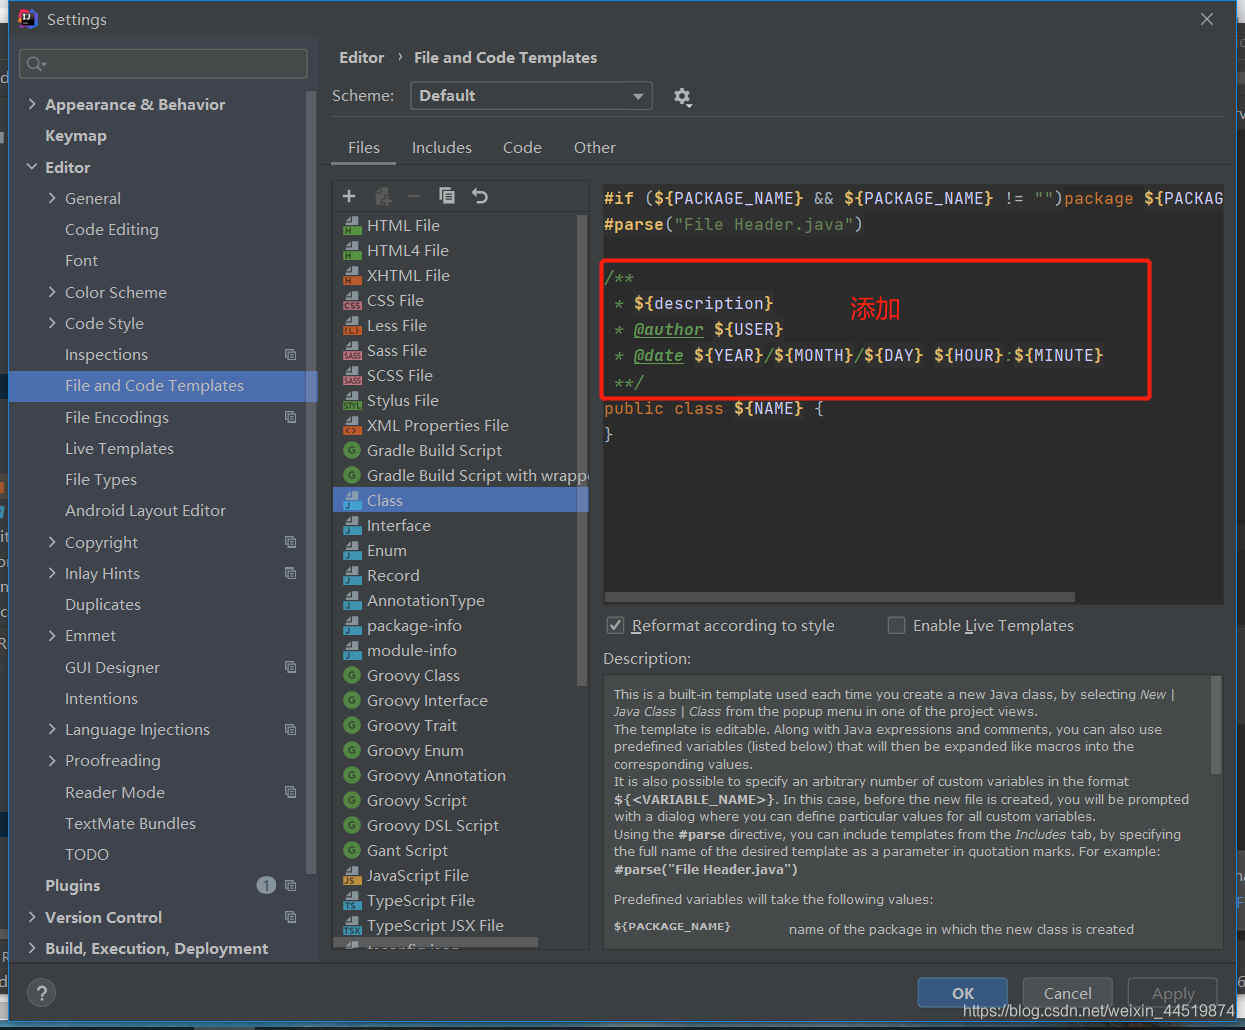Select the JavaScript File template
Image resolution: width=1245 pixels, height=1030 pixels.
click(x=417, y=876)
